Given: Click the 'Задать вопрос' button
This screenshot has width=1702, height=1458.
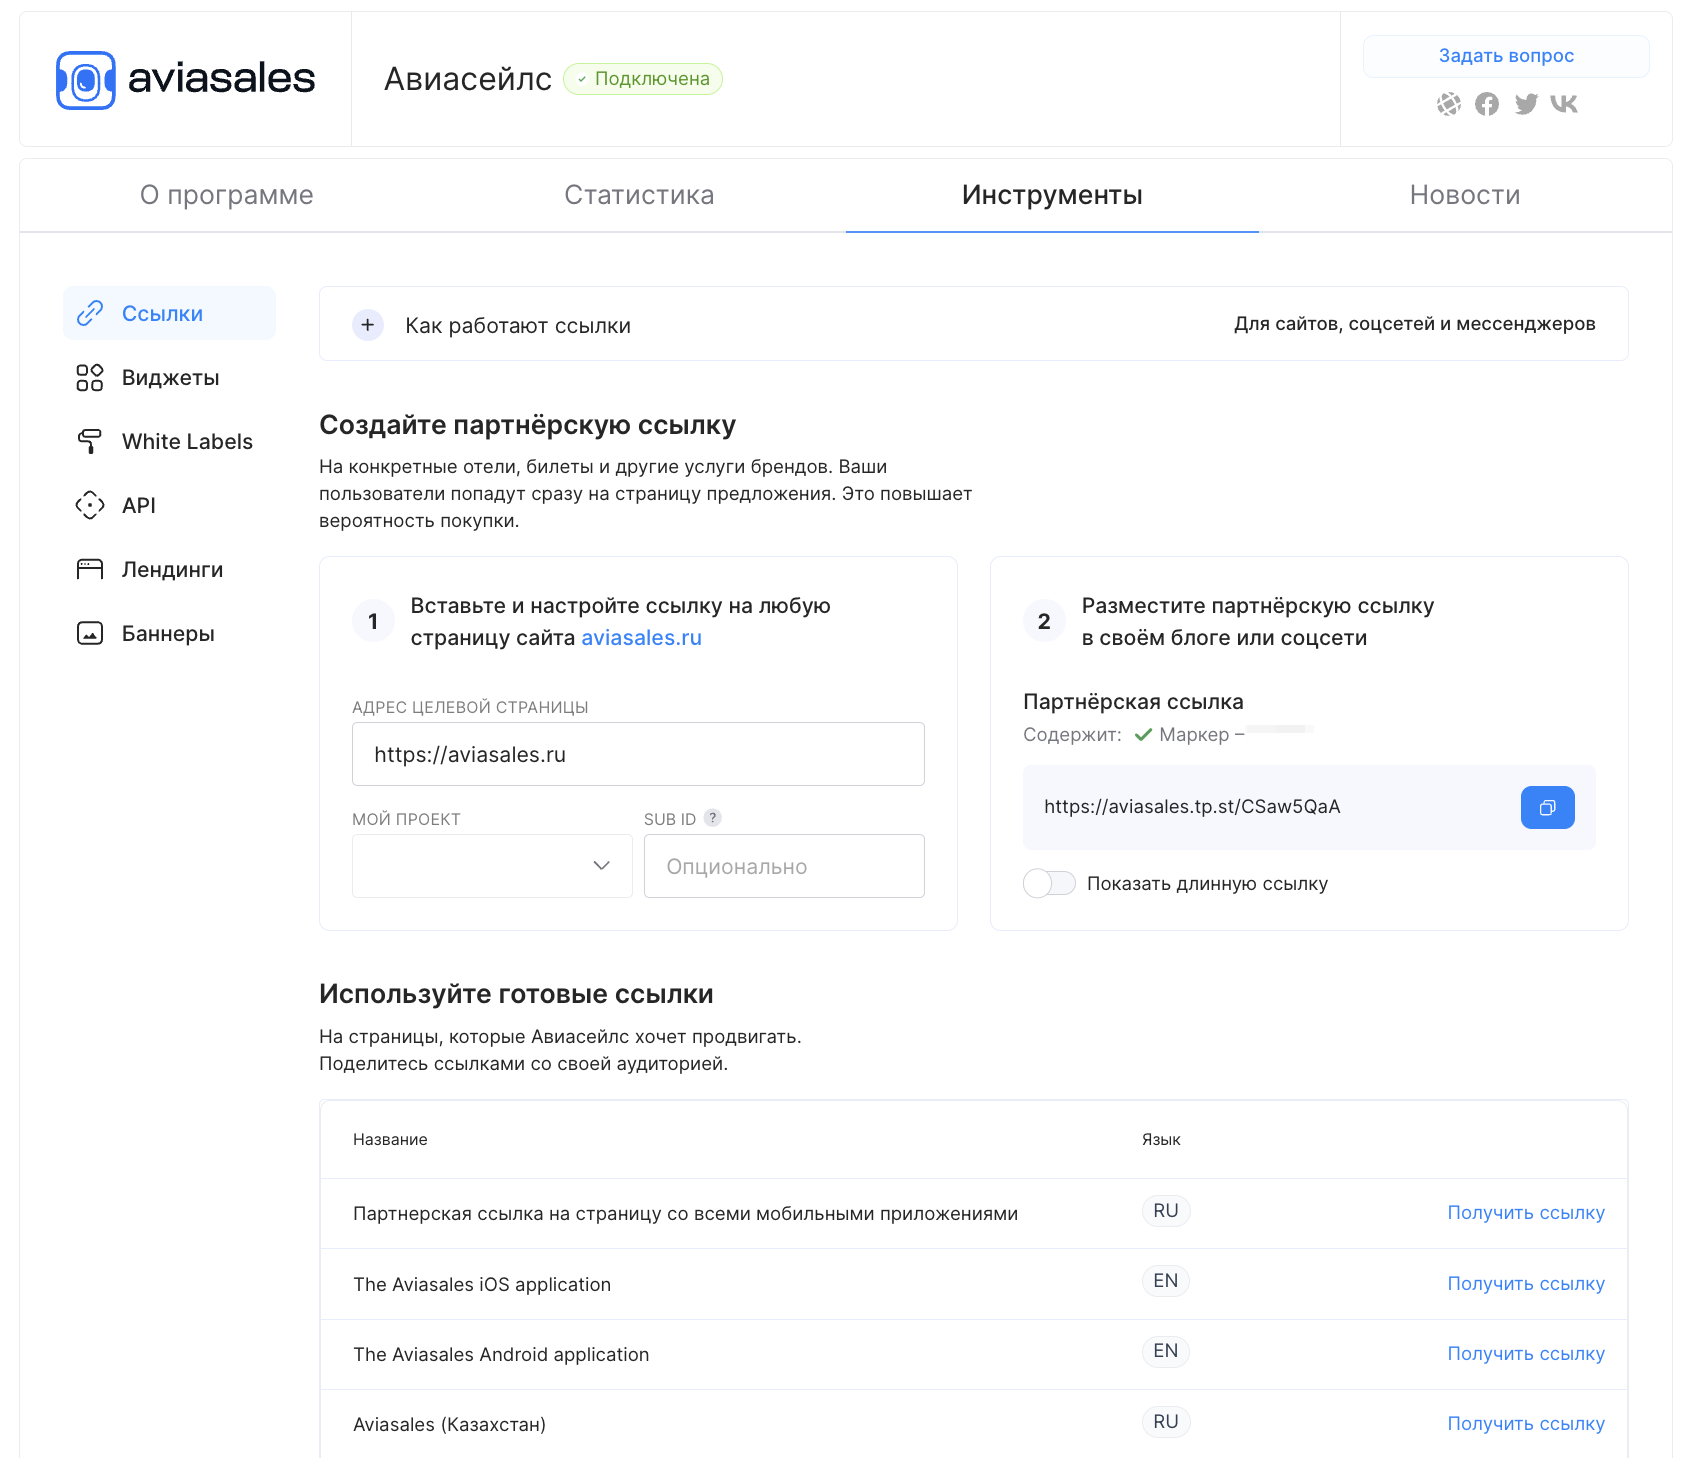Looking at the screenshot, I should [x=1506, y=56].
